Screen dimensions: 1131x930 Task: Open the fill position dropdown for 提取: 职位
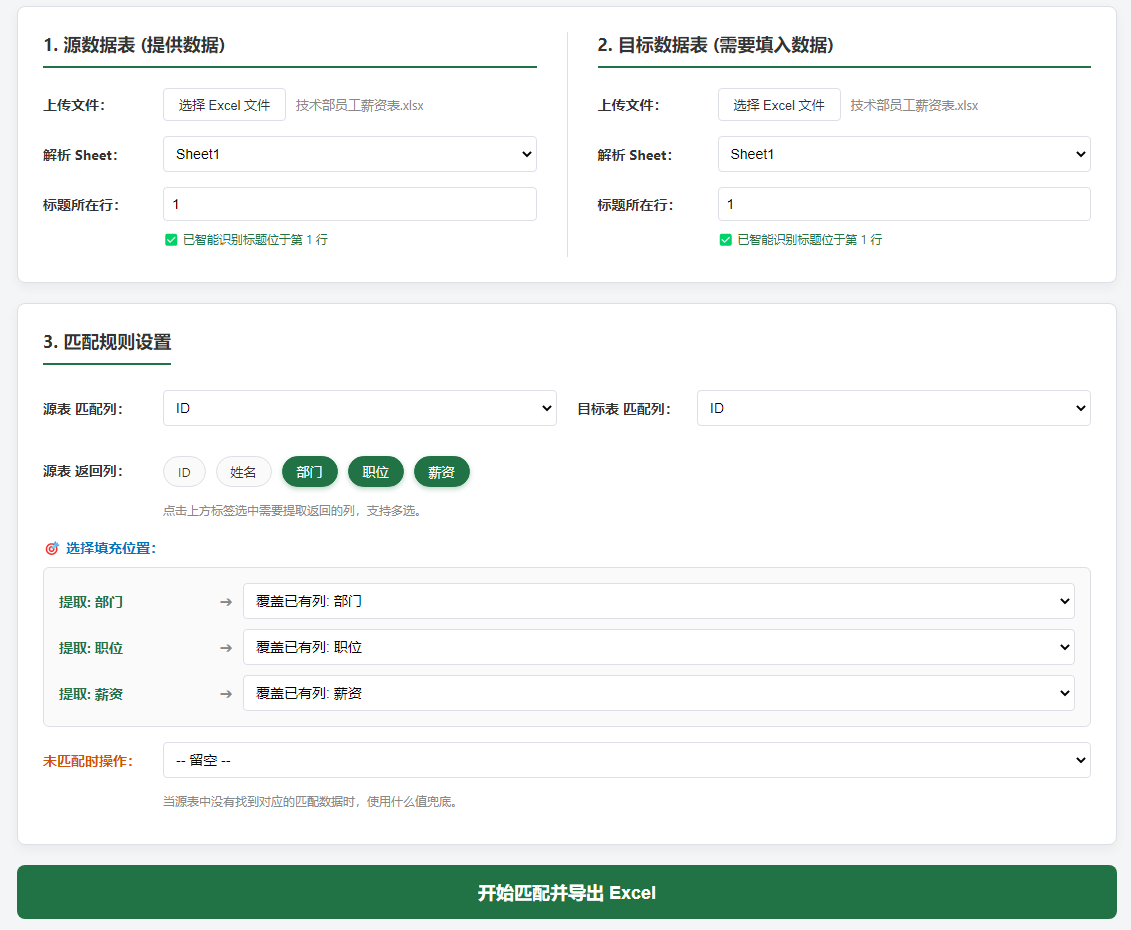point(658,647)
